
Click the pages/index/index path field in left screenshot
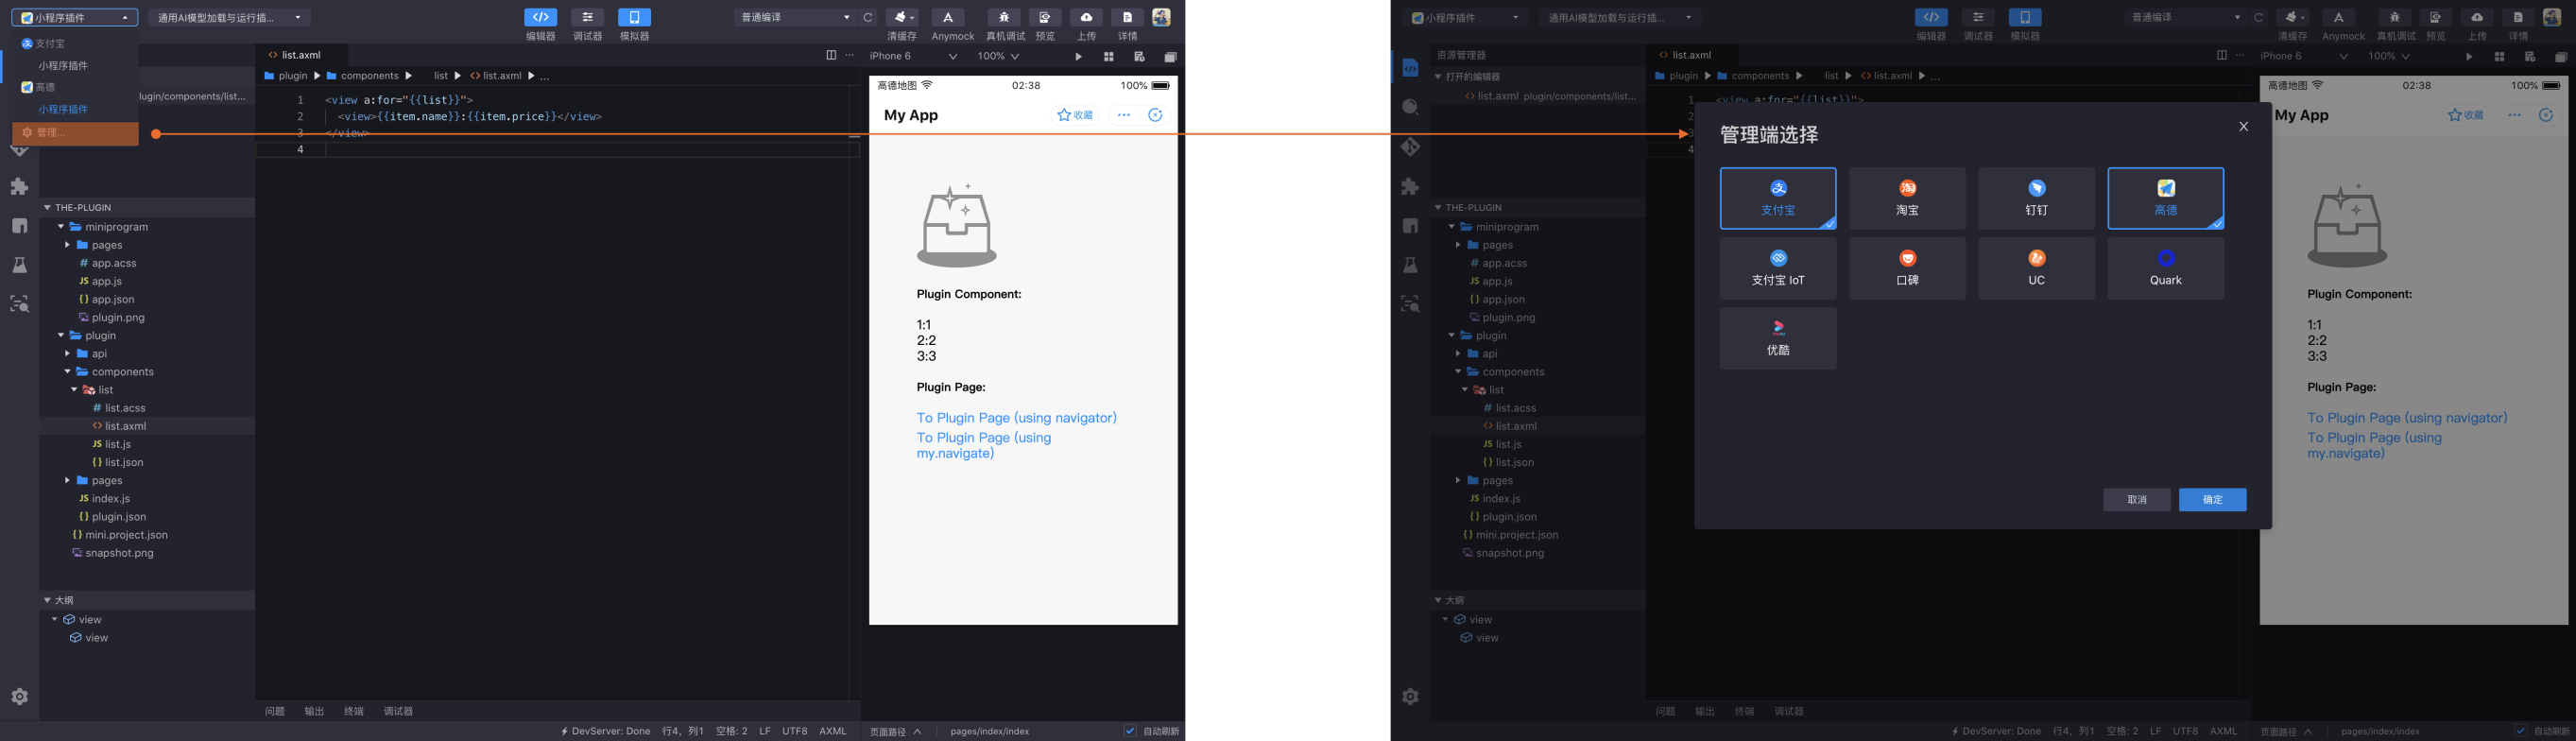pyautogui.click(x=989, y=731)
